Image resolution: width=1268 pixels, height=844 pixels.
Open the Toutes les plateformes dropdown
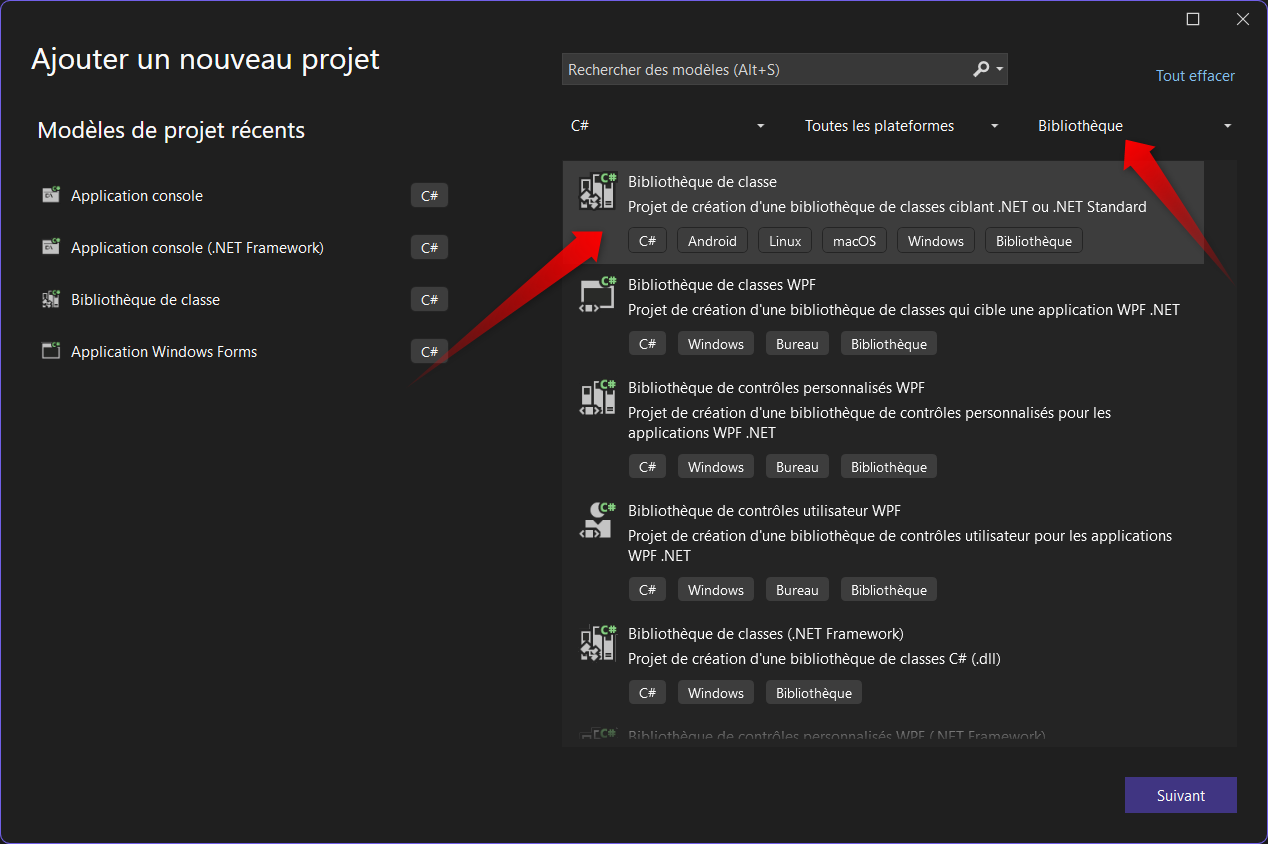coord(900,125)
